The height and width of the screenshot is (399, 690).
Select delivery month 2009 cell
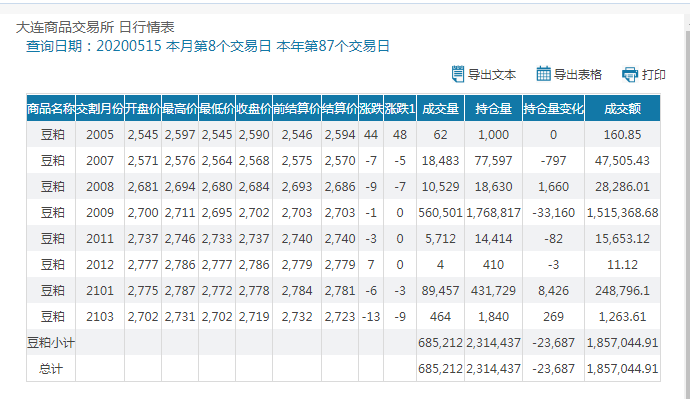100,212
